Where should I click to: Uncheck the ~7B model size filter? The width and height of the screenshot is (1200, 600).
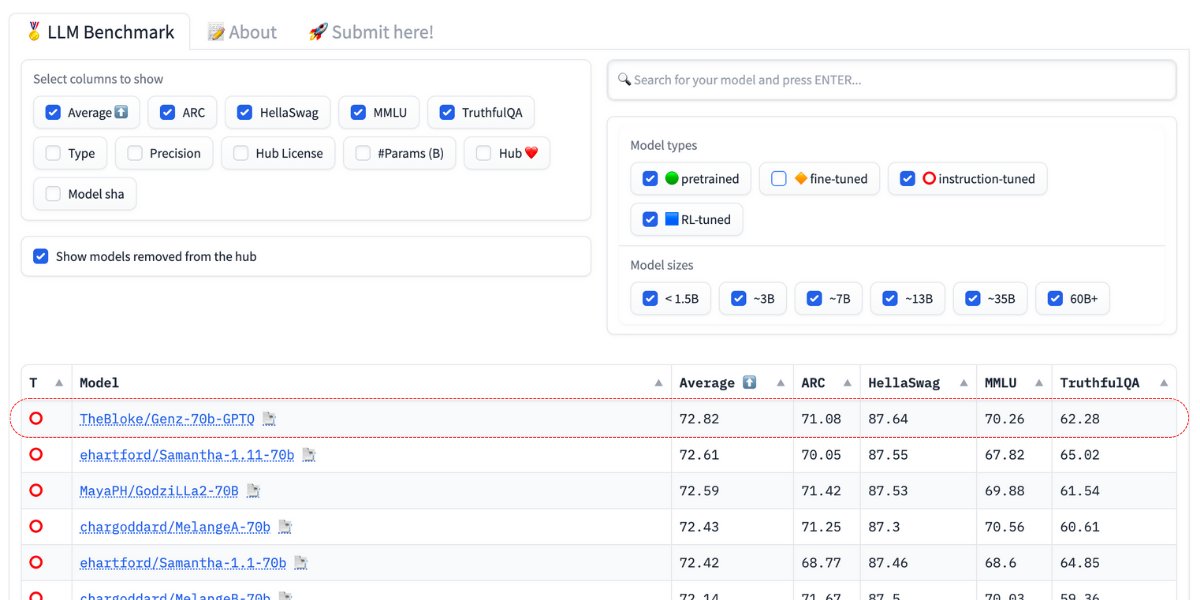point(815,298)
